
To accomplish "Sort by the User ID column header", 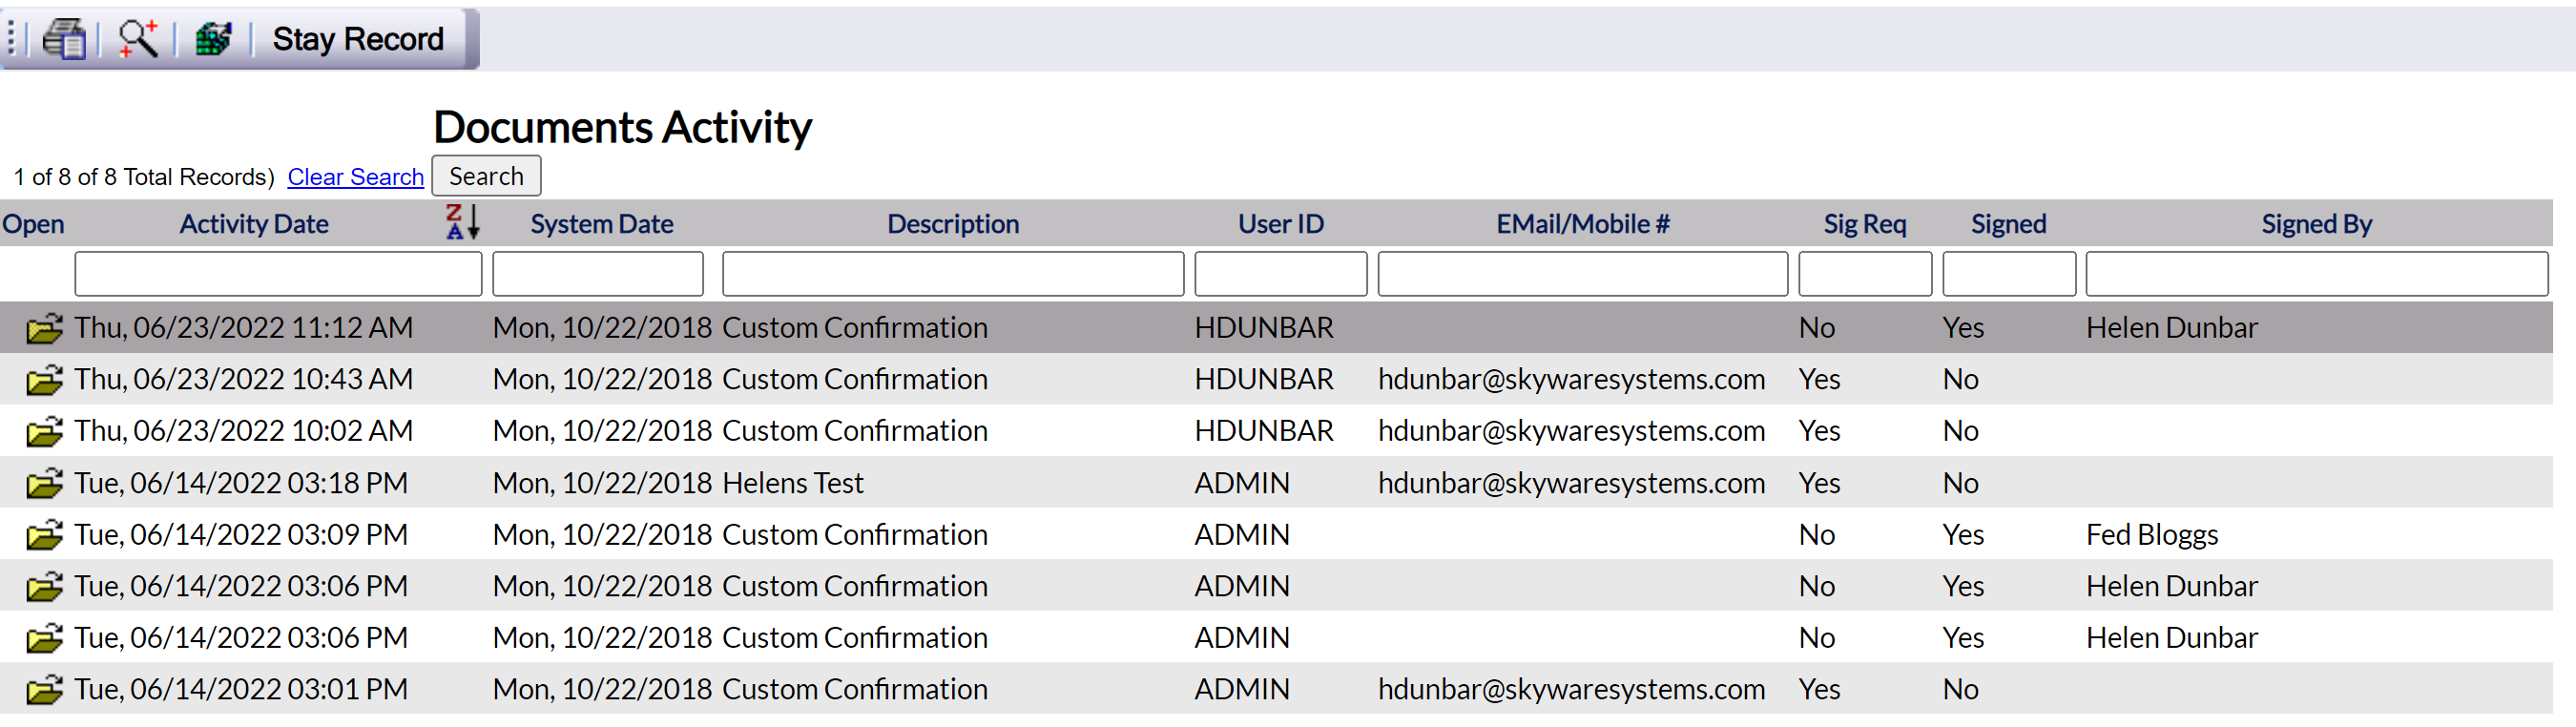I will (x=1281, y=224).
